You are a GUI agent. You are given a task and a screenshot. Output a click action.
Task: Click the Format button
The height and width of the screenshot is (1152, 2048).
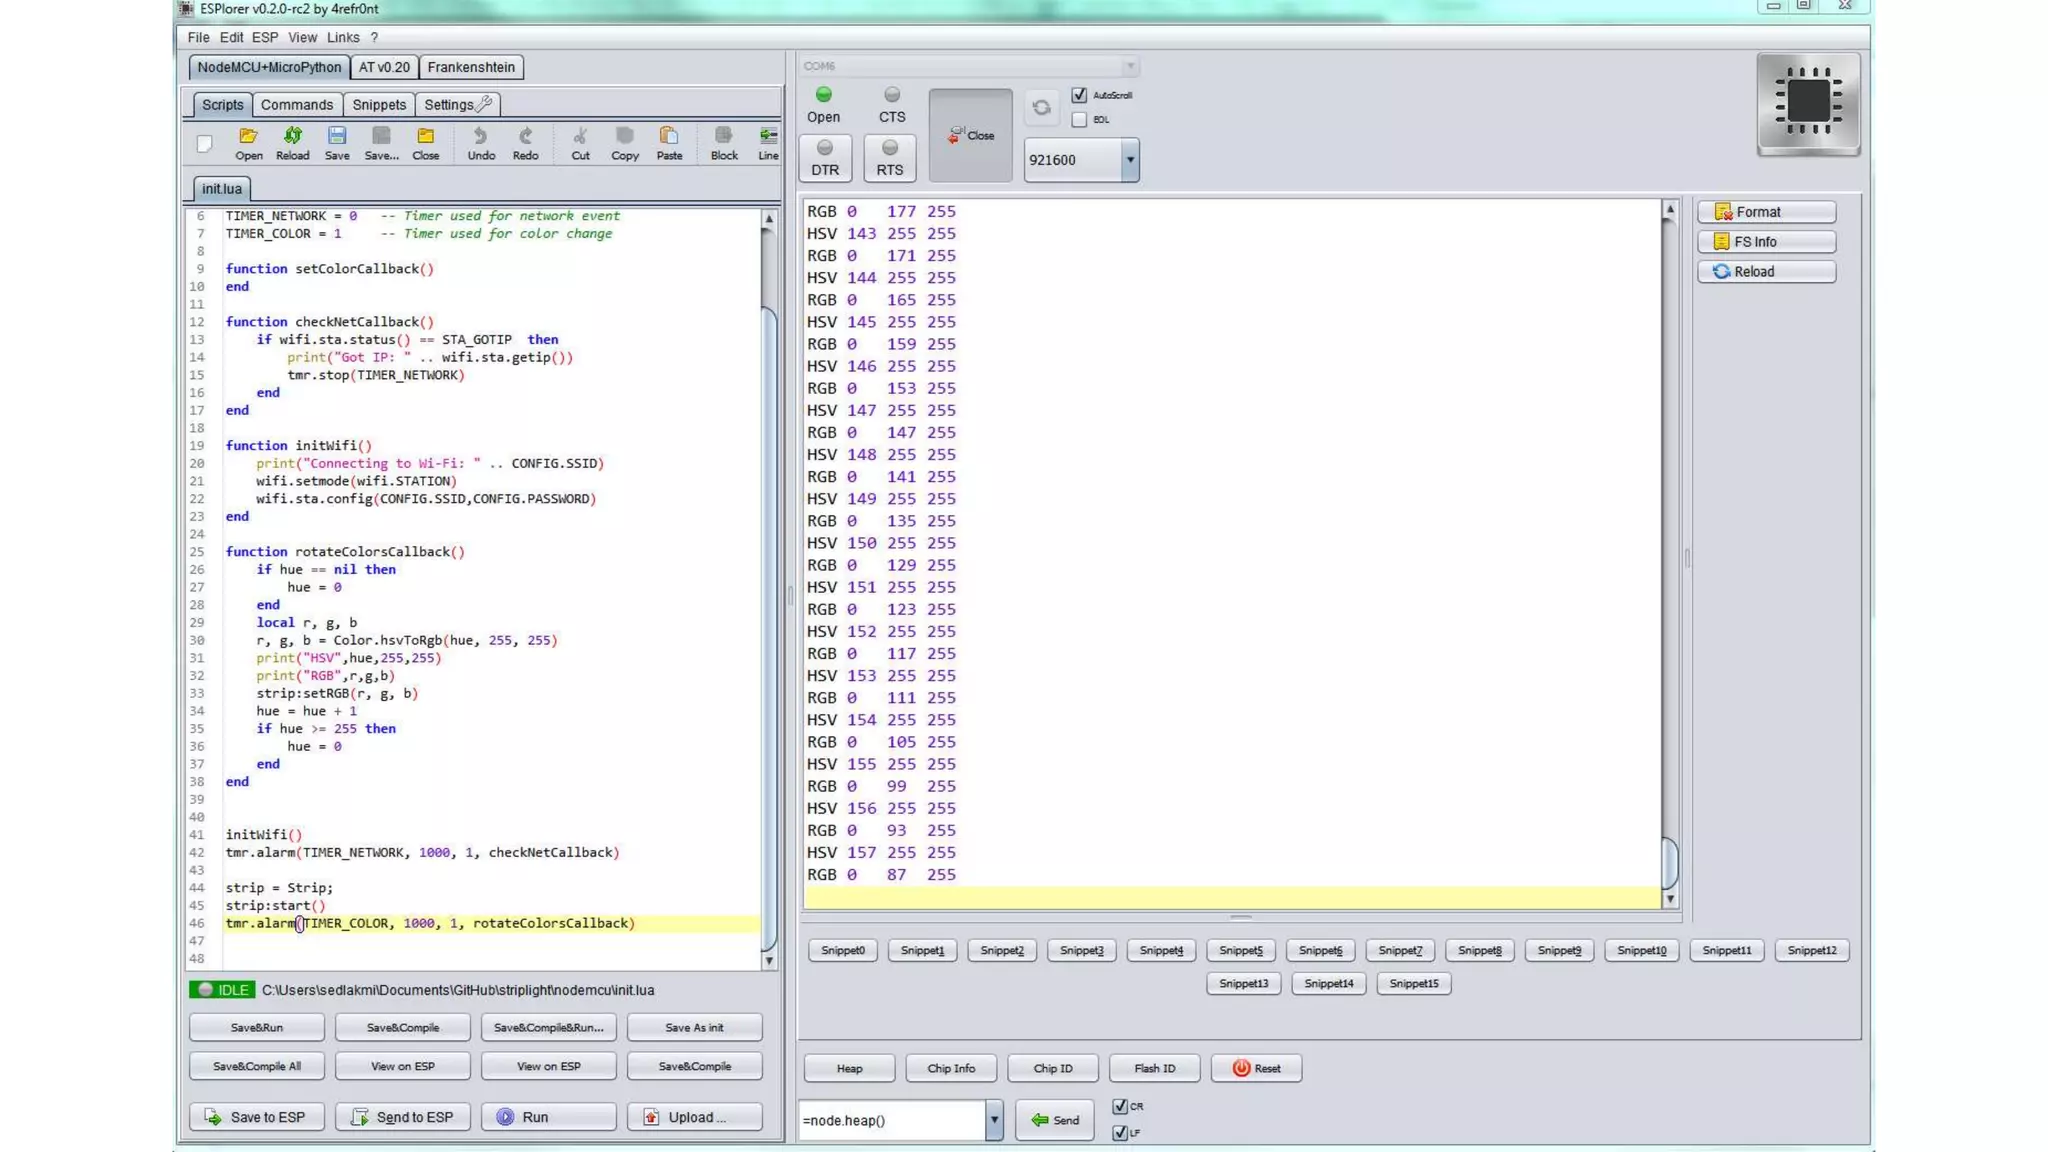coord(1766,212)
